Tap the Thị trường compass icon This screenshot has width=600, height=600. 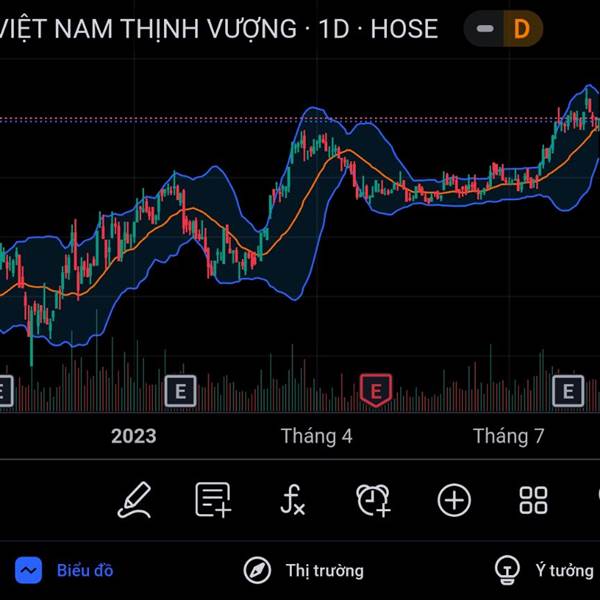point(257,570)
